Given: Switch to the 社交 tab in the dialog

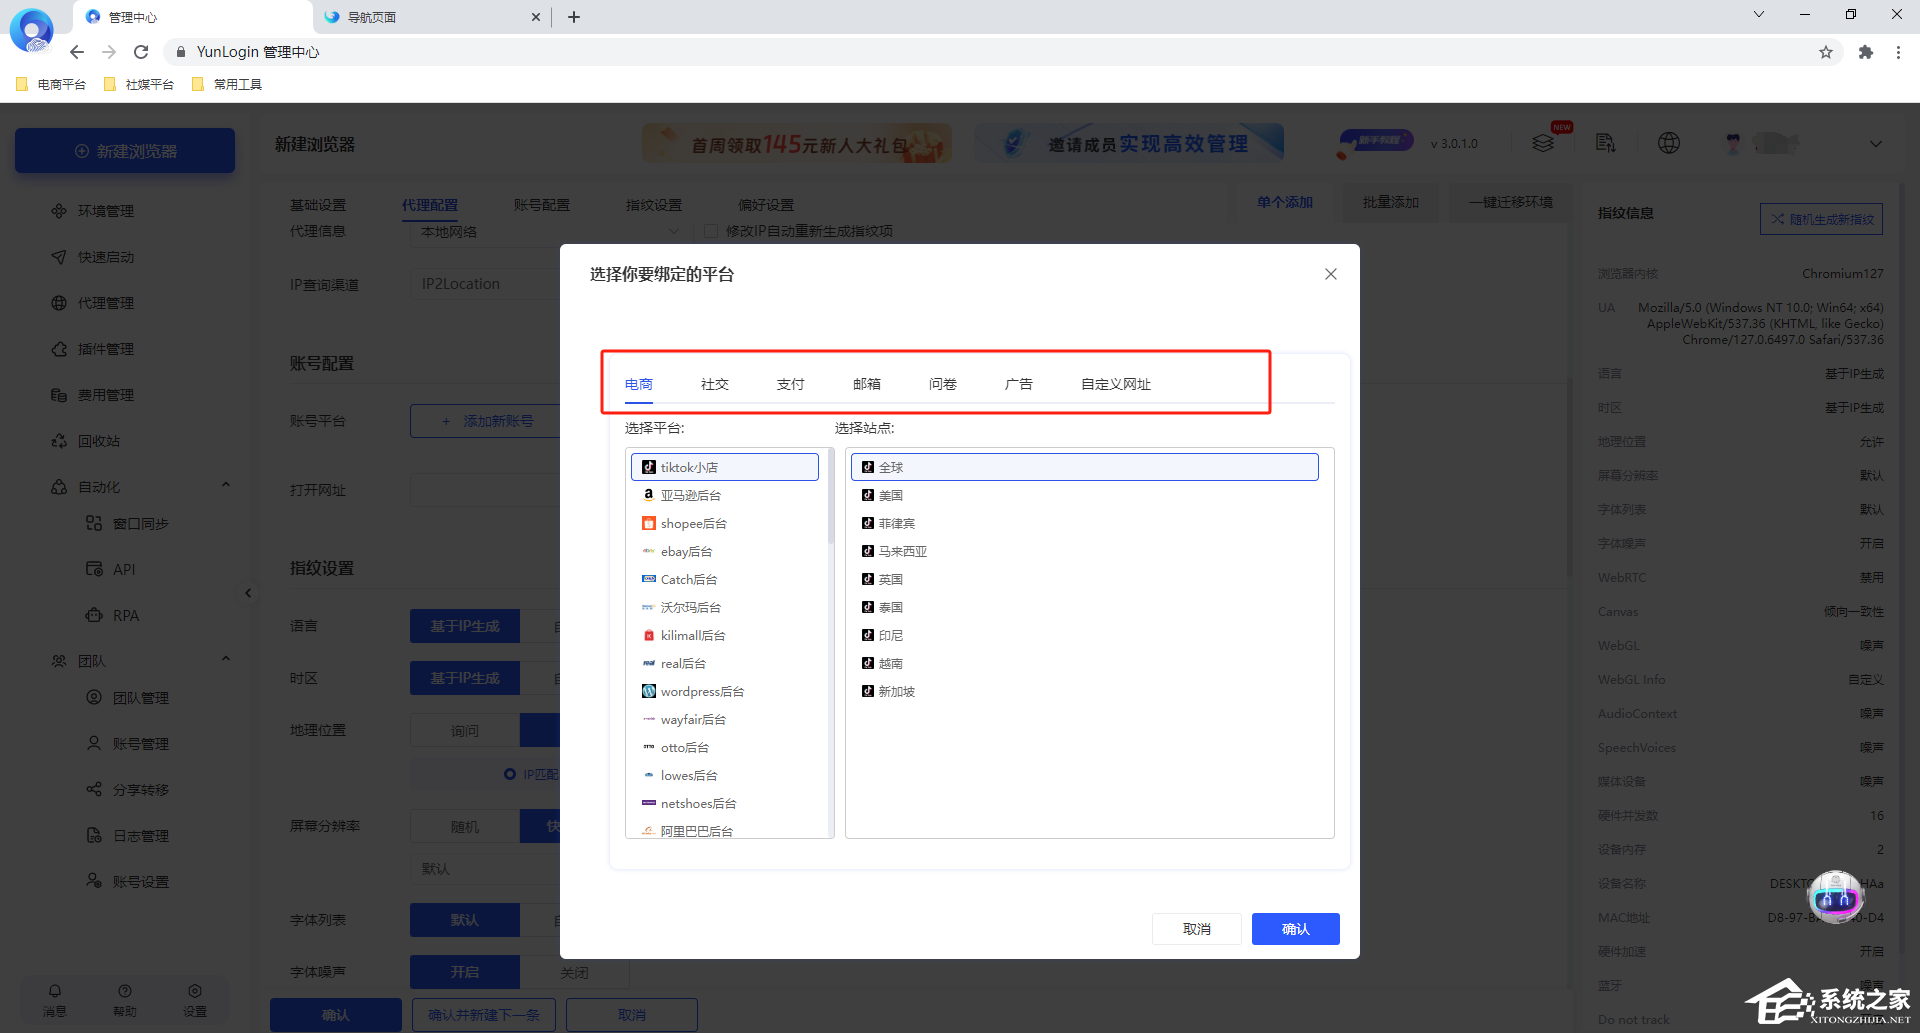Looking at the screenshot, I should pos(714,383).
